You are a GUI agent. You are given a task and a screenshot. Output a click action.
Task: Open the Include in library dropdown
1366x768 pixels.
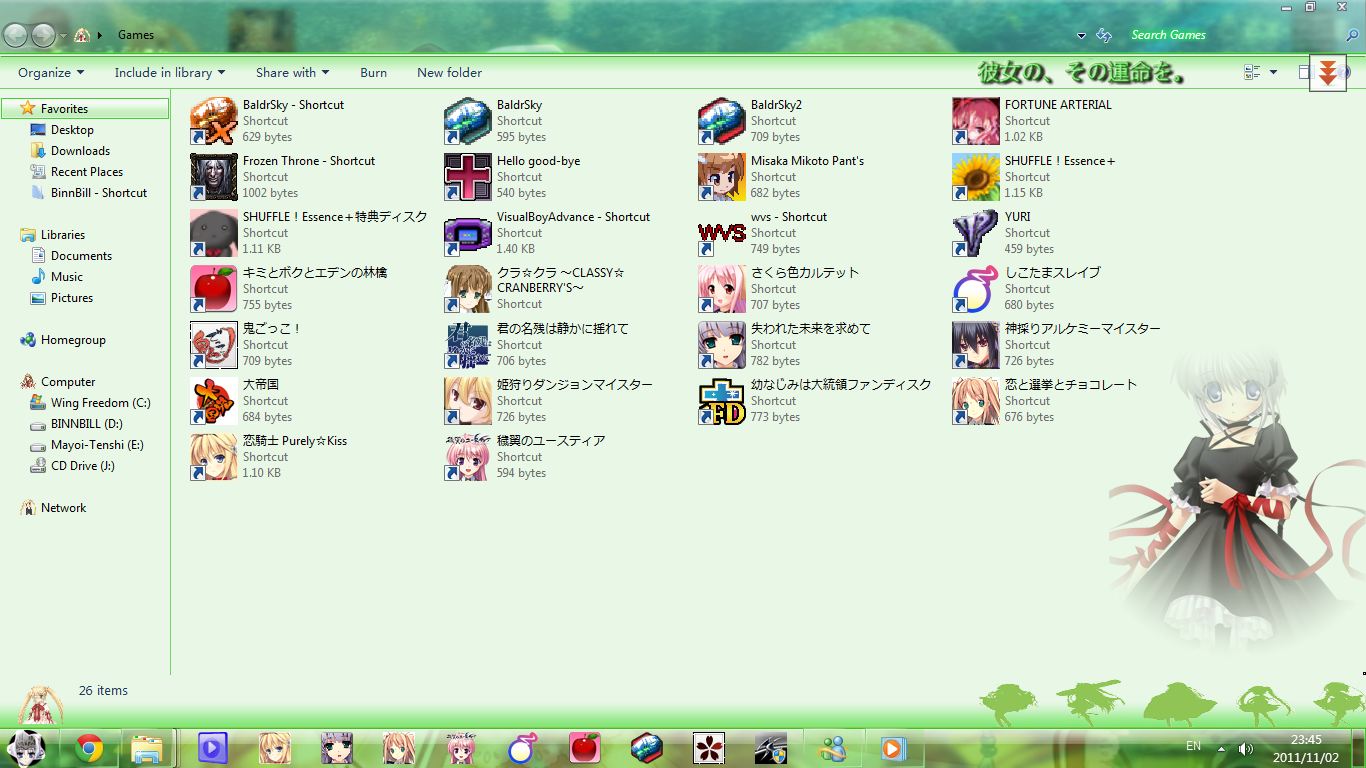pos(170,72)
